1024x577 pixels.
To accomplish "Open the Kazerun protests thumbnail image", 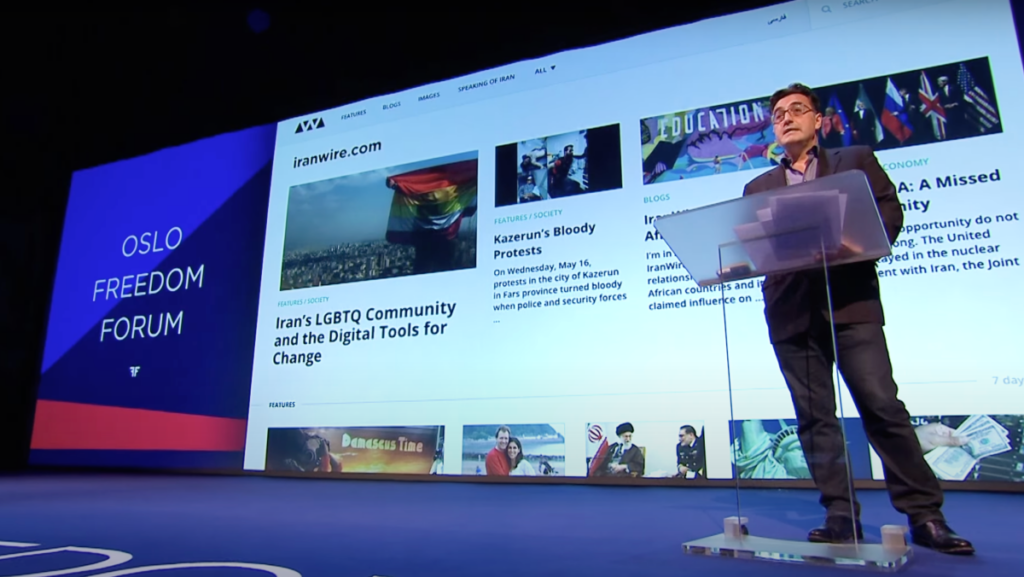I will pos(558,164).
